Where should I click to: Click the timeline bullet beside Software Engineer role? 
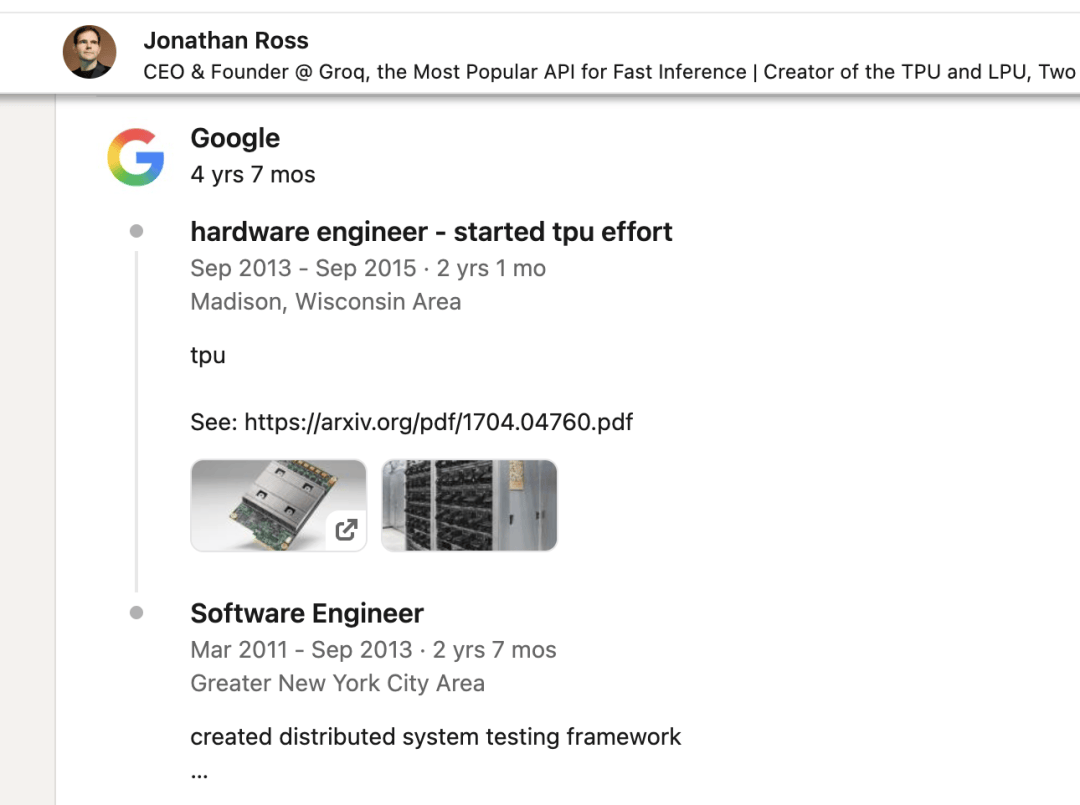[x=136, y=613]
